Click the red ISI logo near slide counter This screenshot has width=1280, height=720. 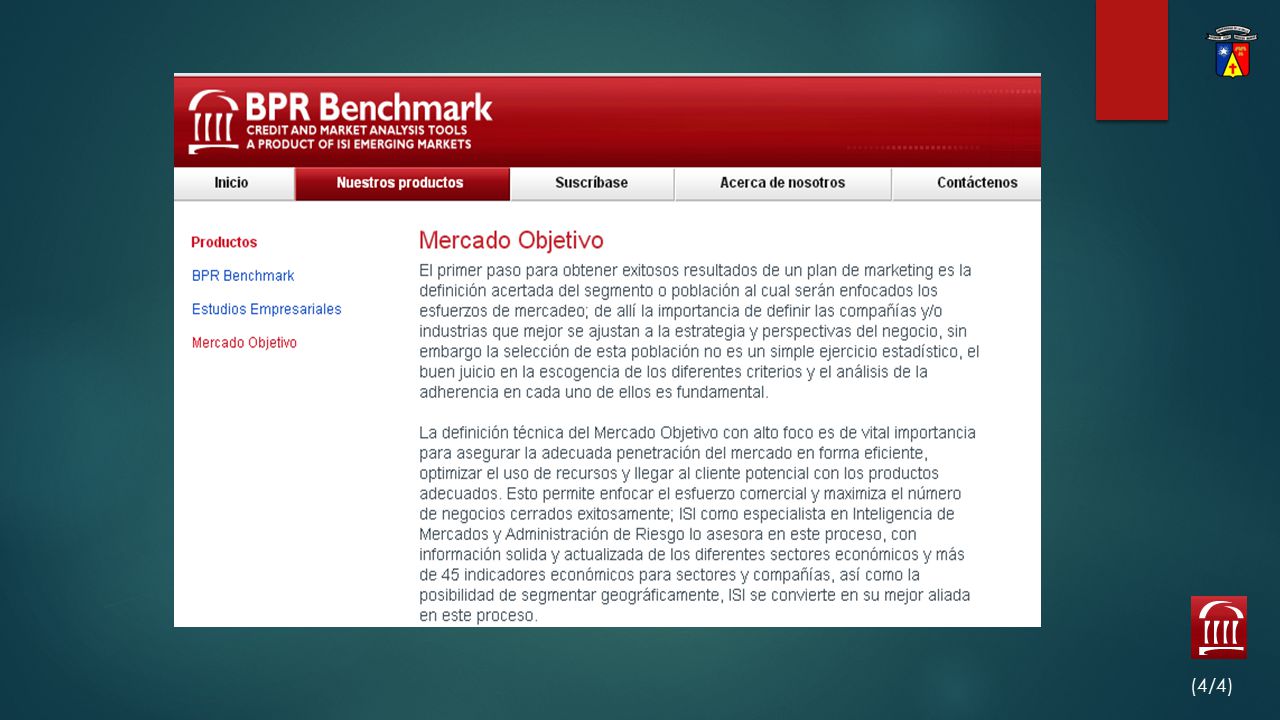1218,627
